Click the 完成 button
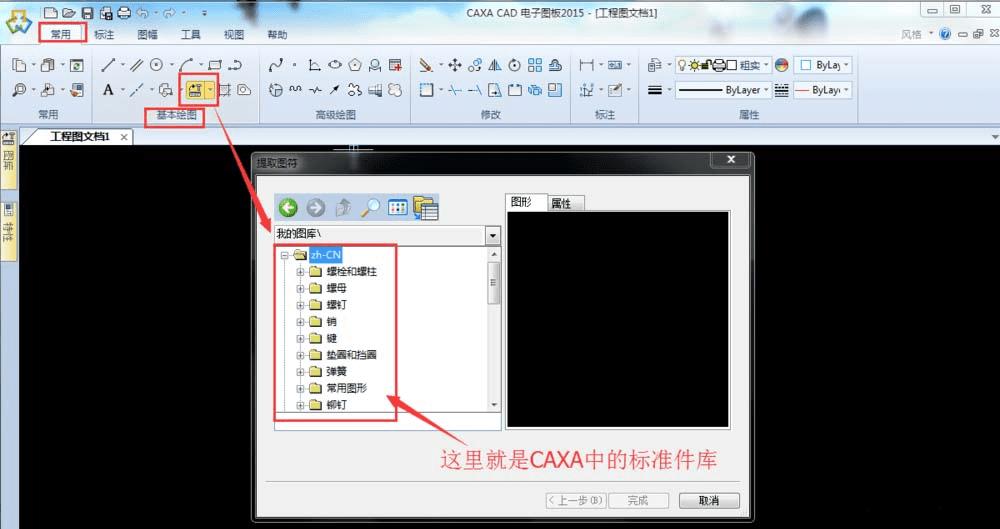 [x=638, y=501]
